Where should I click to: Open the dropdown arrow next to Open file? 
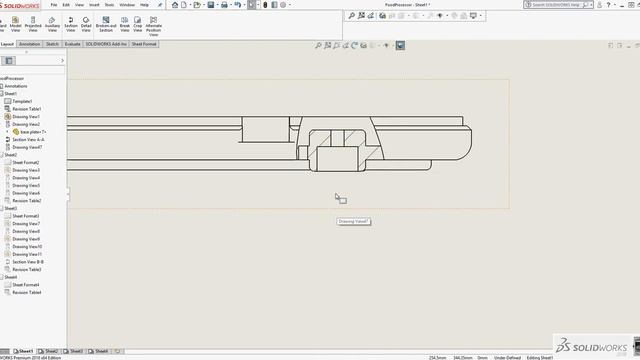tap(203, 5)
